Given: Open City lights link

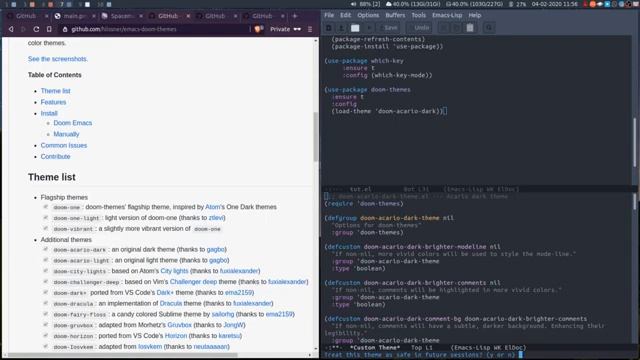Looking at the screenshot, I should pos(174,271).
